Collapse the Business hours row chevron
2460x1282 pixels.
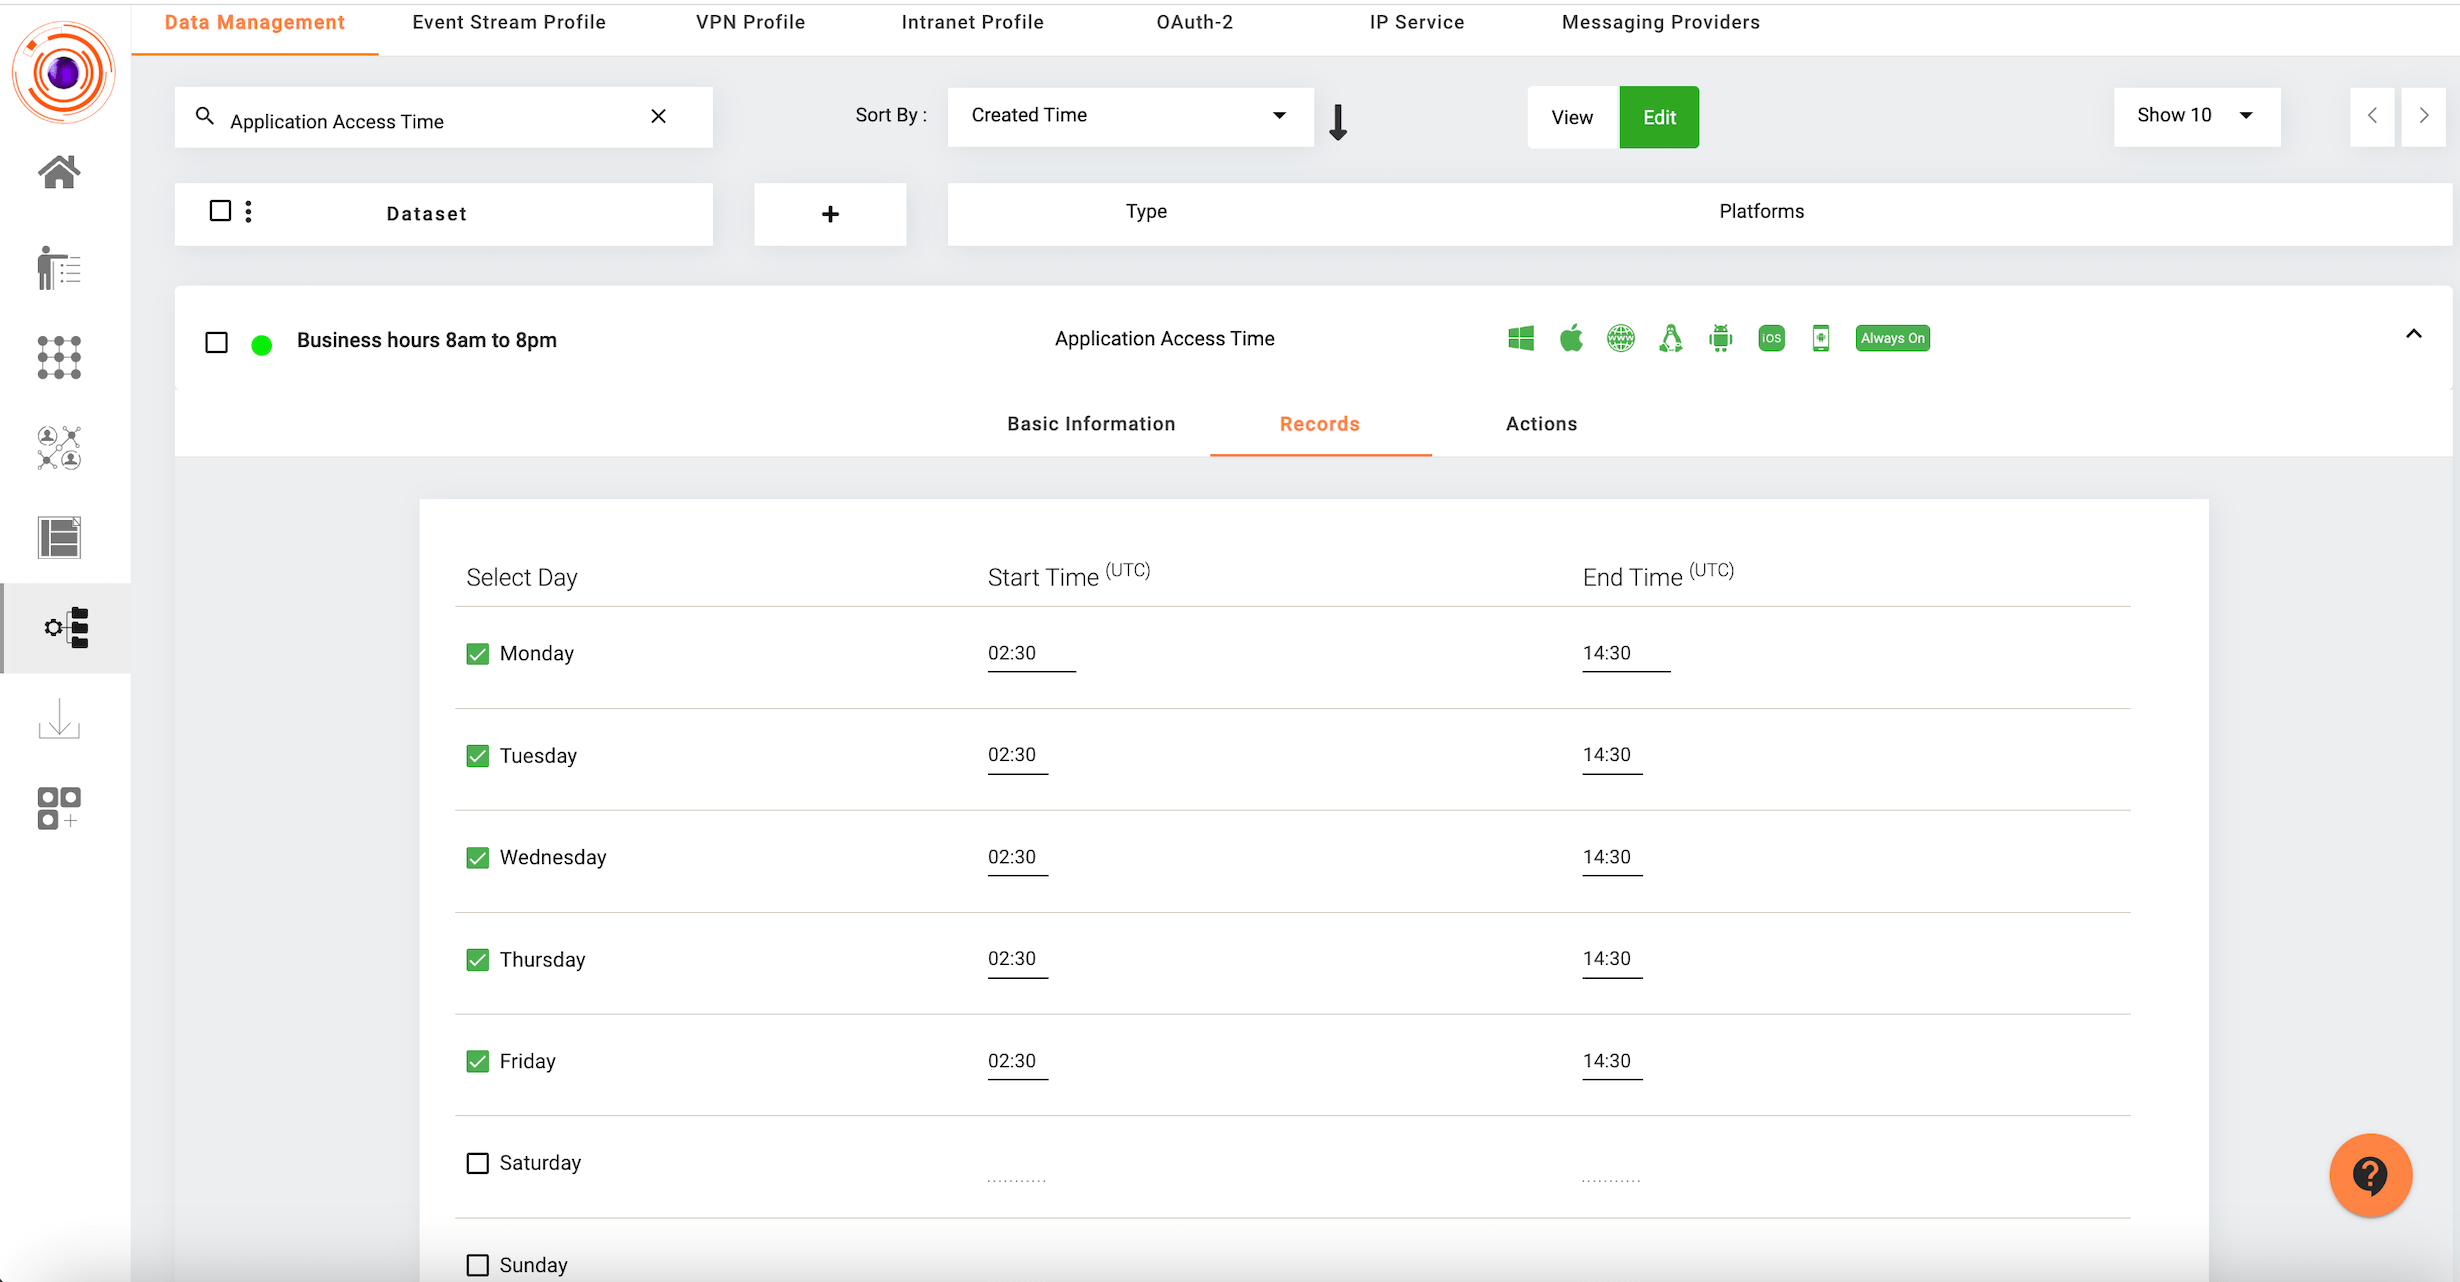pos(2413,335)
